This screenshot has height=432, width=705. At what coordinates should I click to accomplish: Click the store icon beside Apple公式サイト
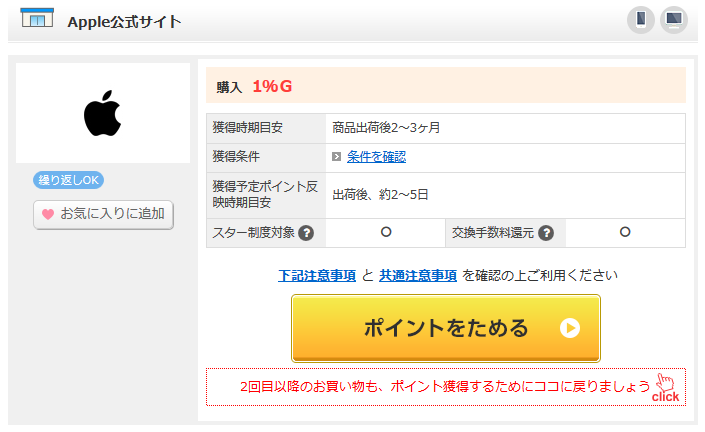pos(36,18)
